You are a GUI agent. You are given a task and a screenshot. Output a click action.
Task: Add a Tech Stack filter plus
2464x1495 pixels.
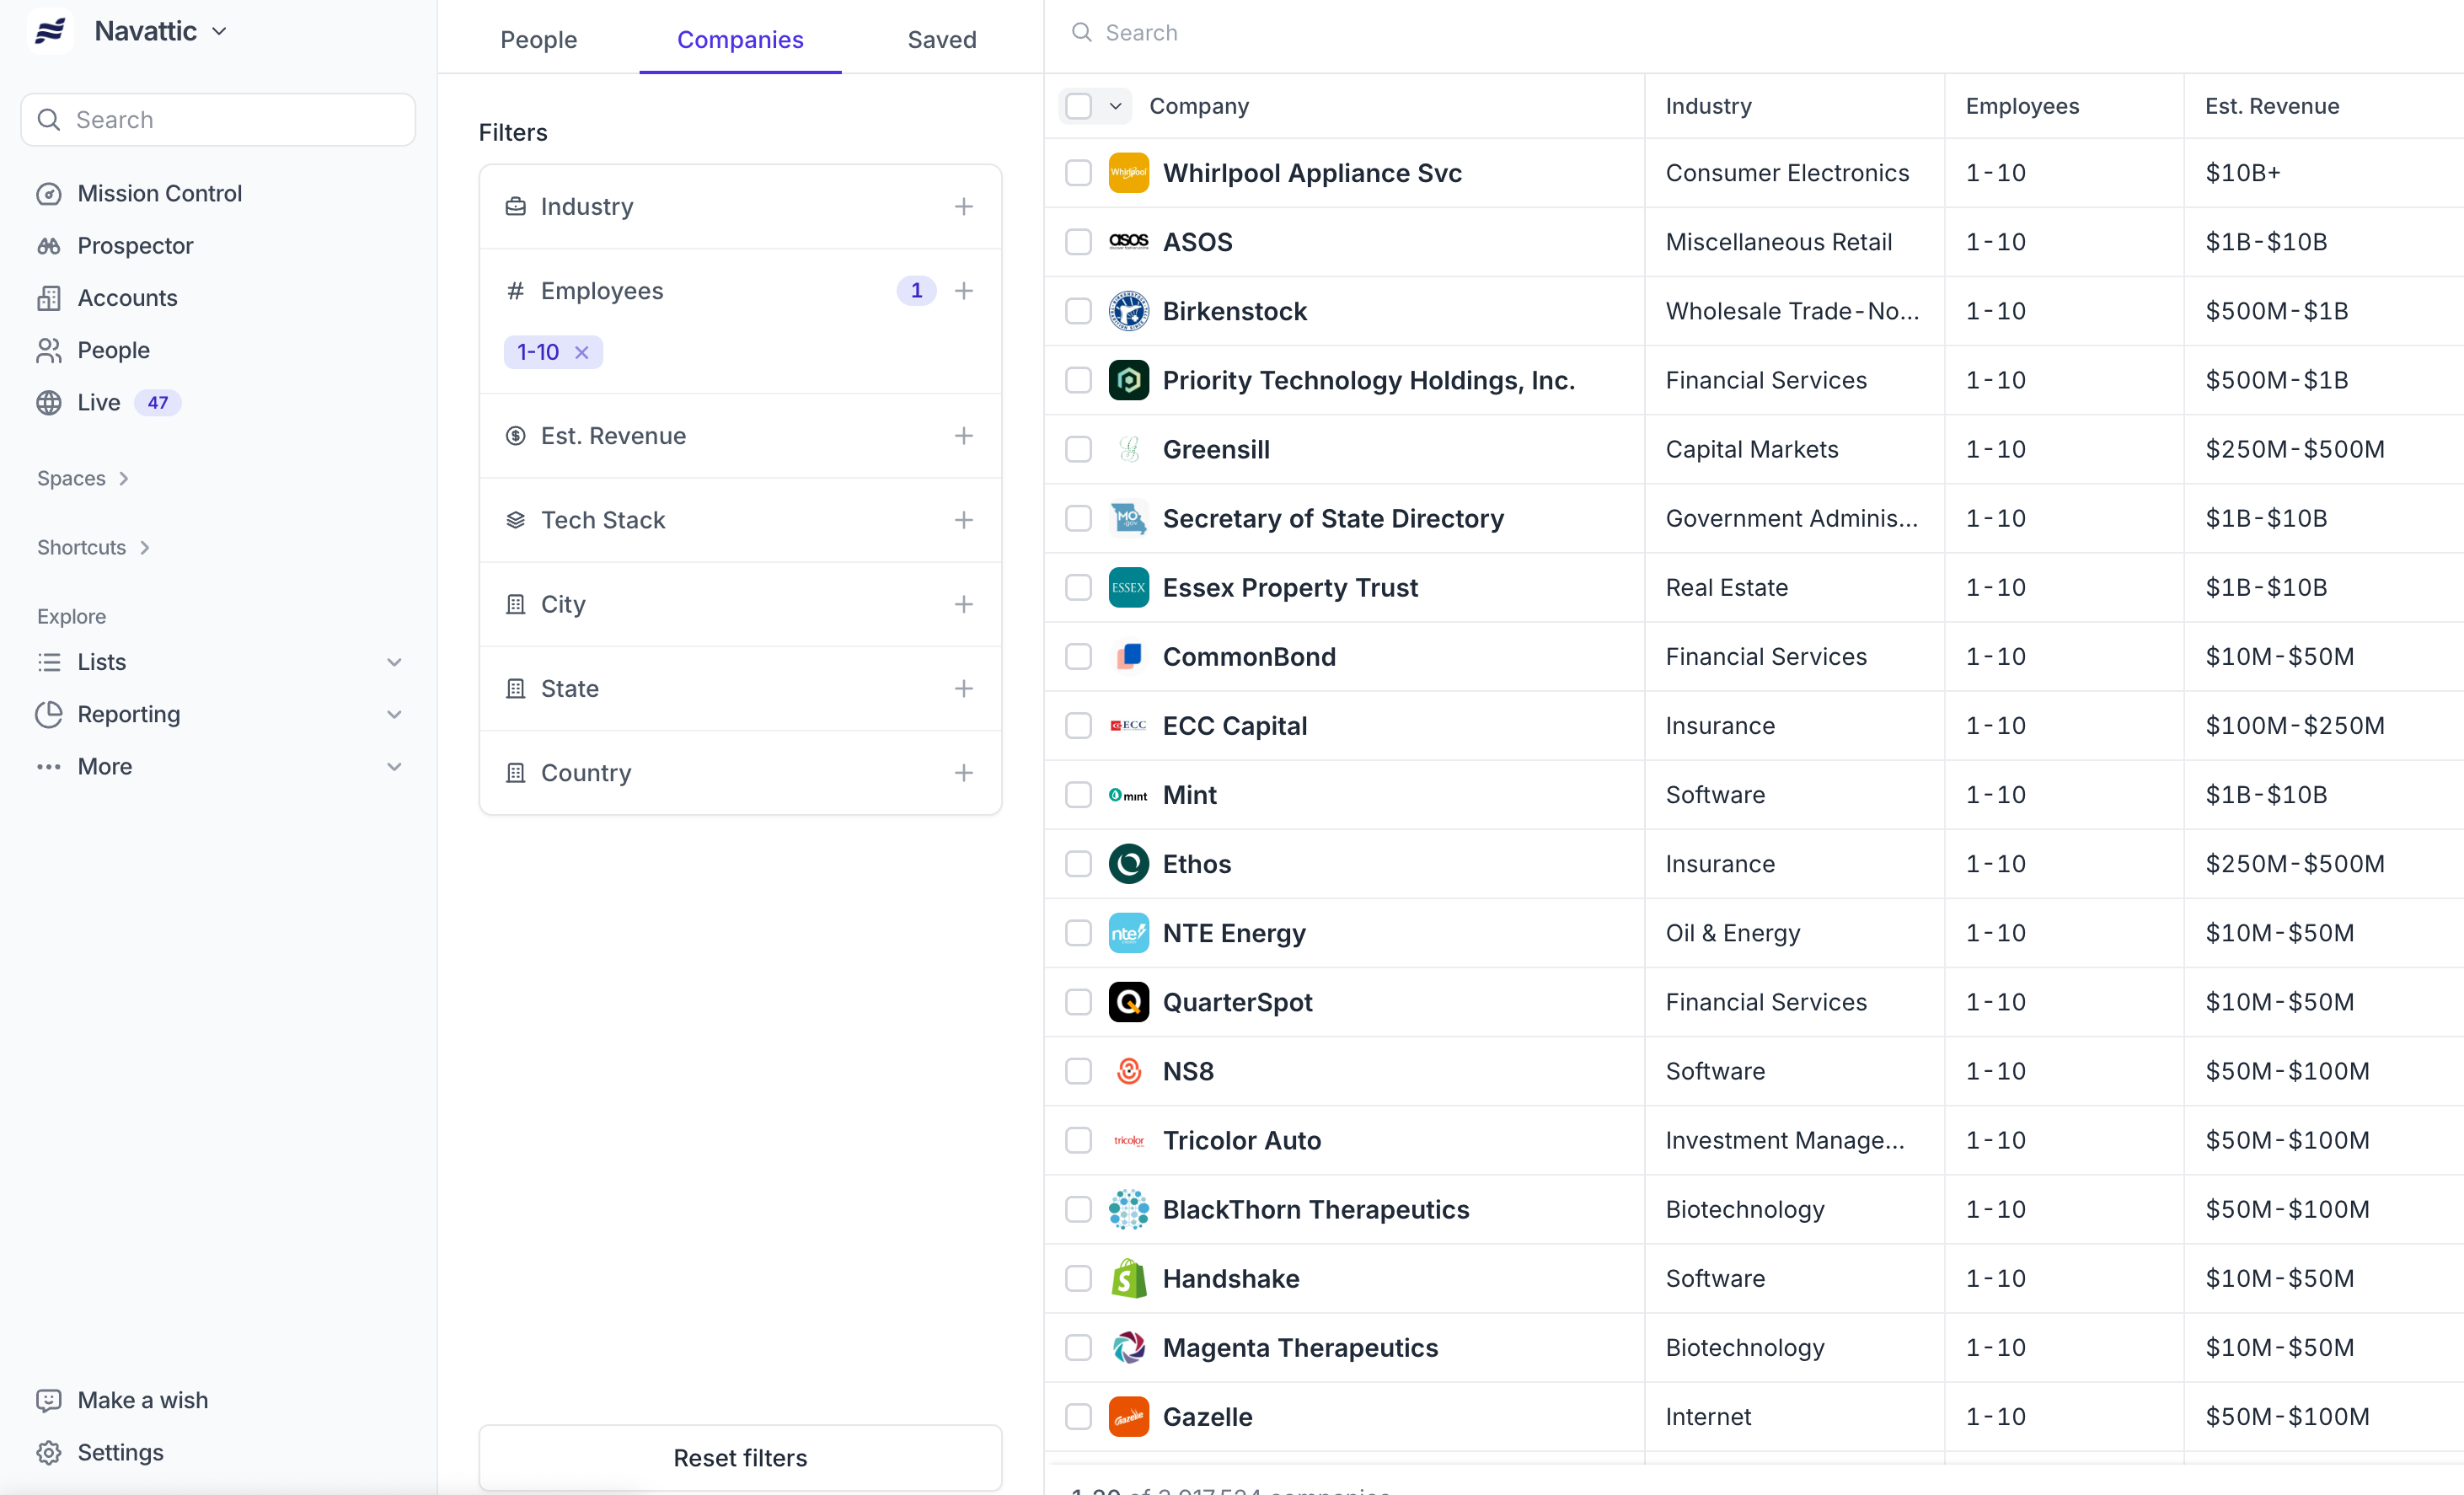pos(963,520)
